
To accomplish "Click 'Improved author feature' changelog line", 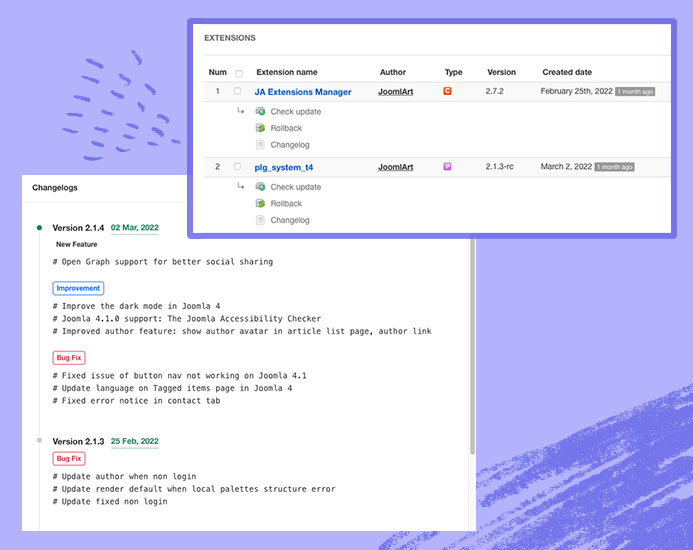I will coord(242,331).
